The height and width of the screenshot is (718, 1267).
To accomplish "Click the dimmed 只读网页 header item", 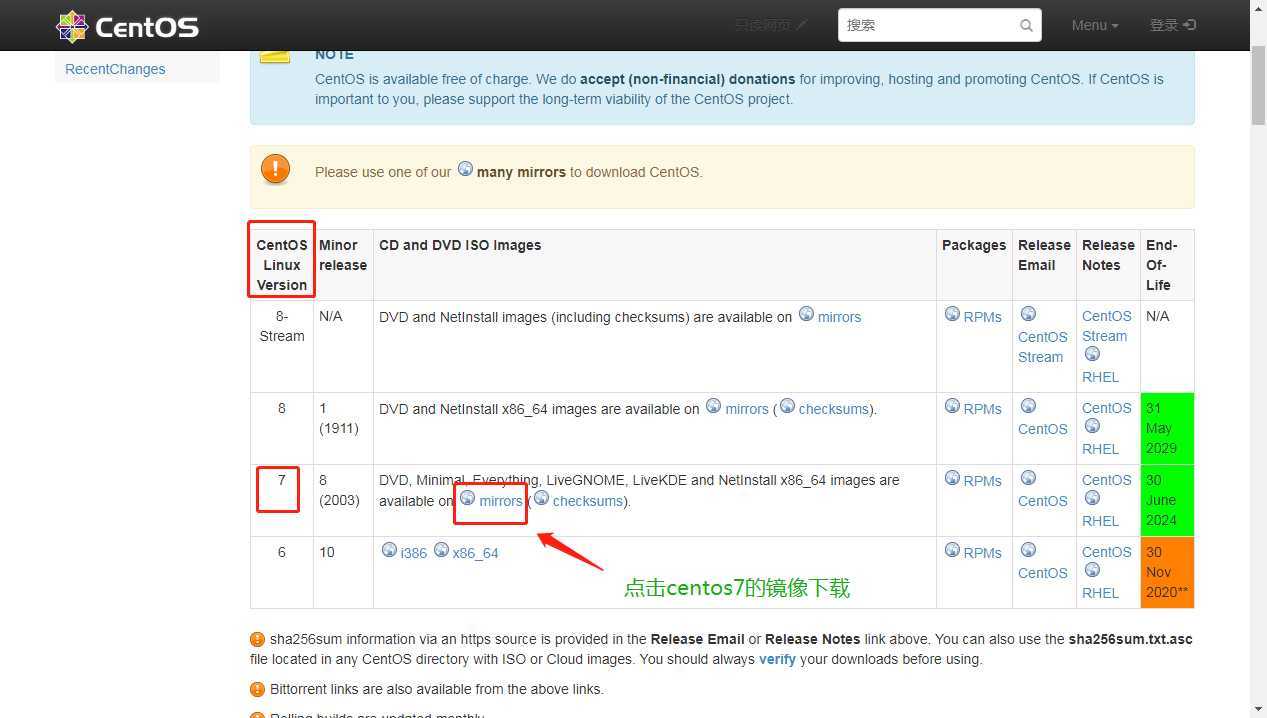I will 770,25.
